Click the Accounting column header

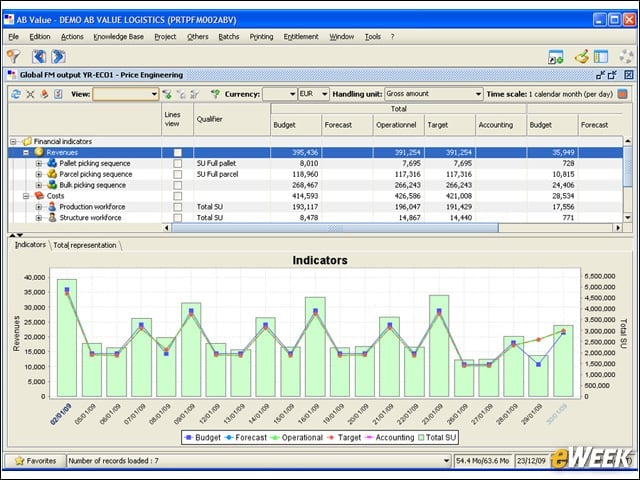point(501,125)
